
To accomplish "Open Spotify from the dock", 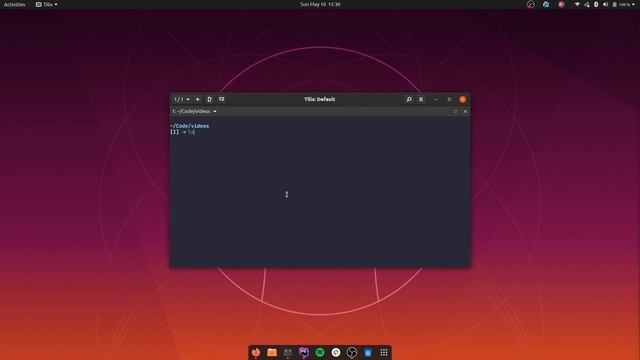I will pos(320,352).
